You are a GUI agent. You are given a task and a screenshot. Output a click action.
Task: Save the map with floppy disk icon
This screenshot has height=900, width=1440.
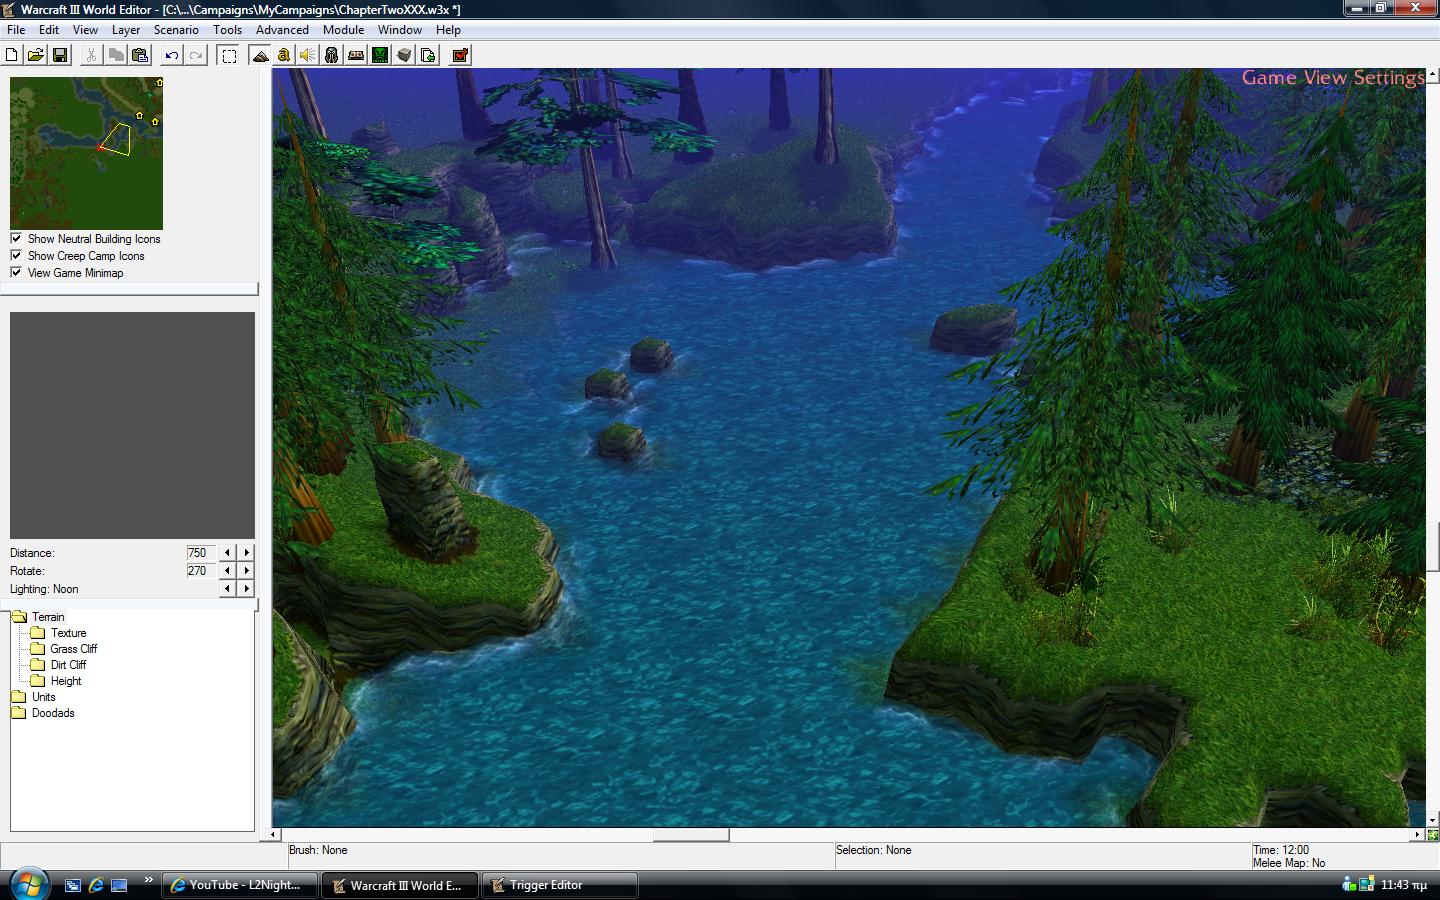tap(60, 55)
